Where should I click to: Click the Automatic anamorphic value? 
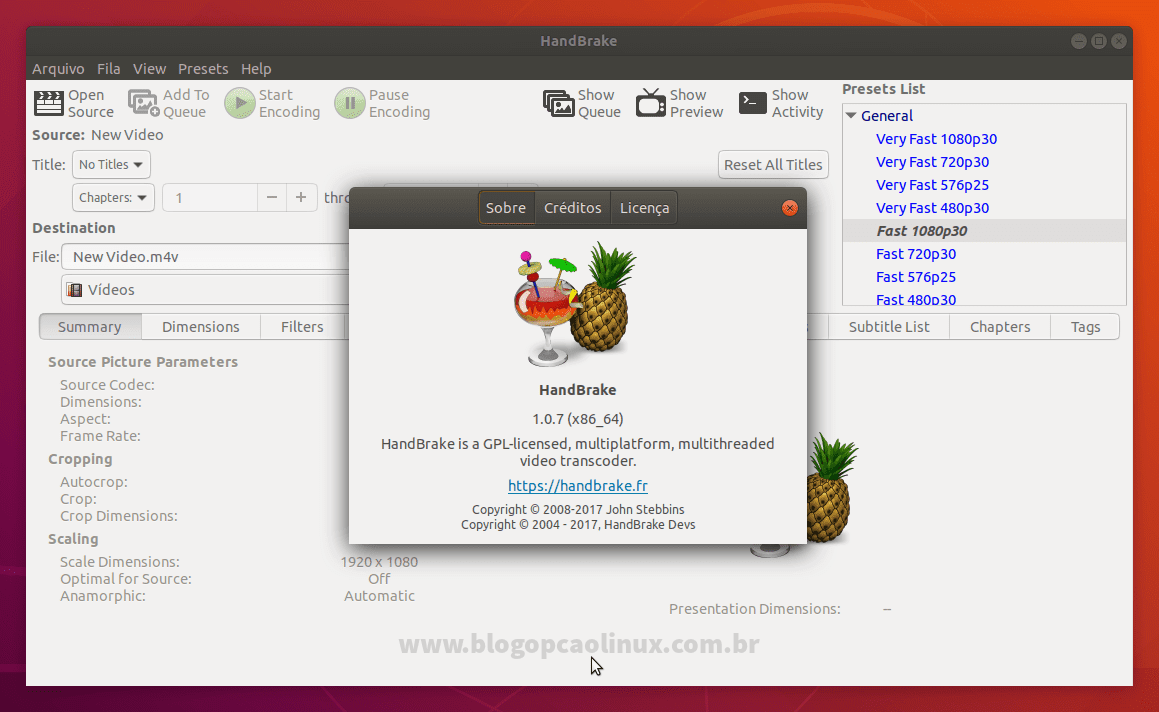[x=379, y=596]
